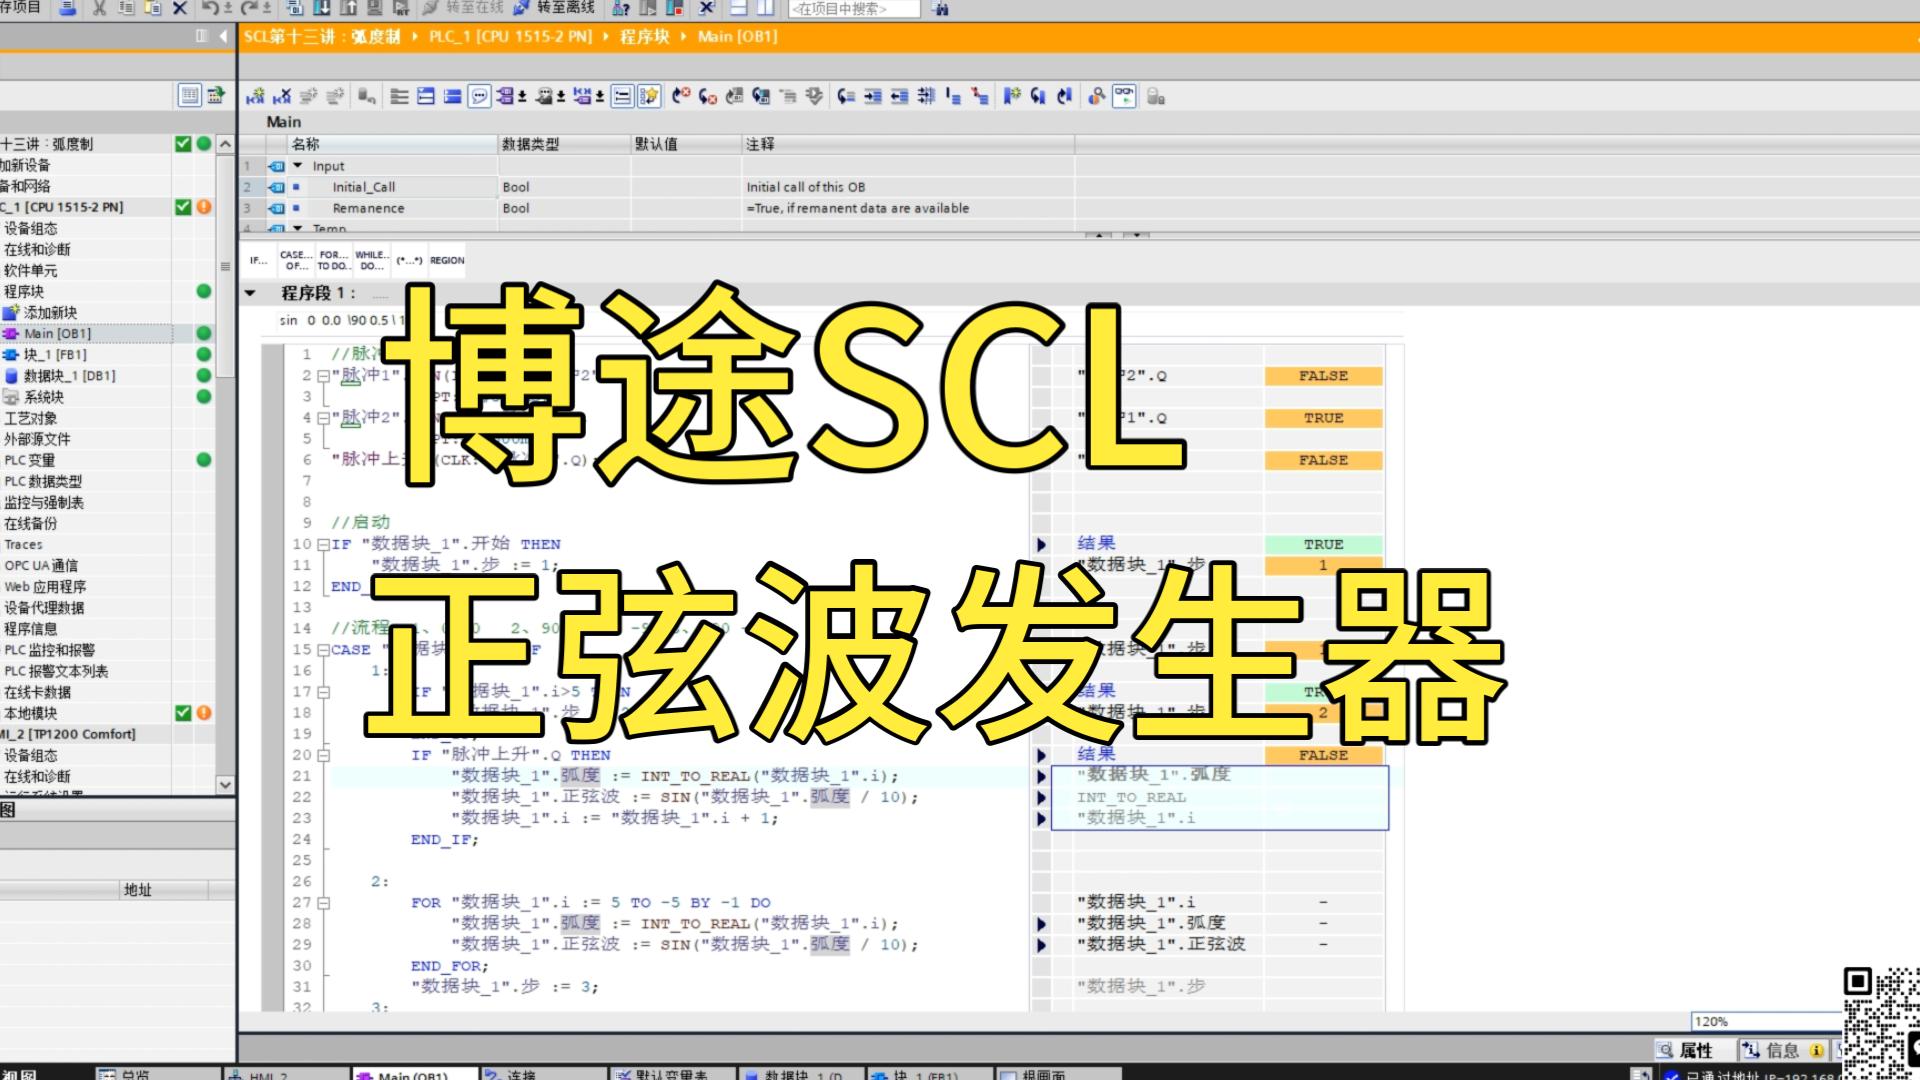Expand monitor arrow beside line 10 结果
Viewport: 1920px width, 1080px height.
(x=1041, y=545)
